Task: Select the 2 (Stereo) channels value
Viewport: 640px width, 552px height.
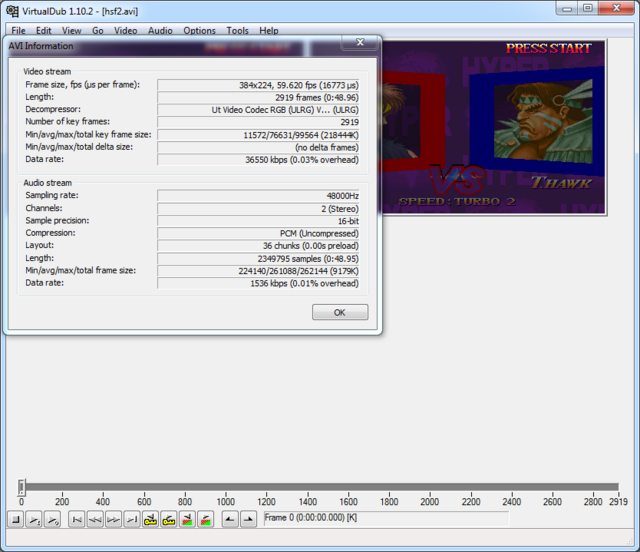Action: [258, 209]
